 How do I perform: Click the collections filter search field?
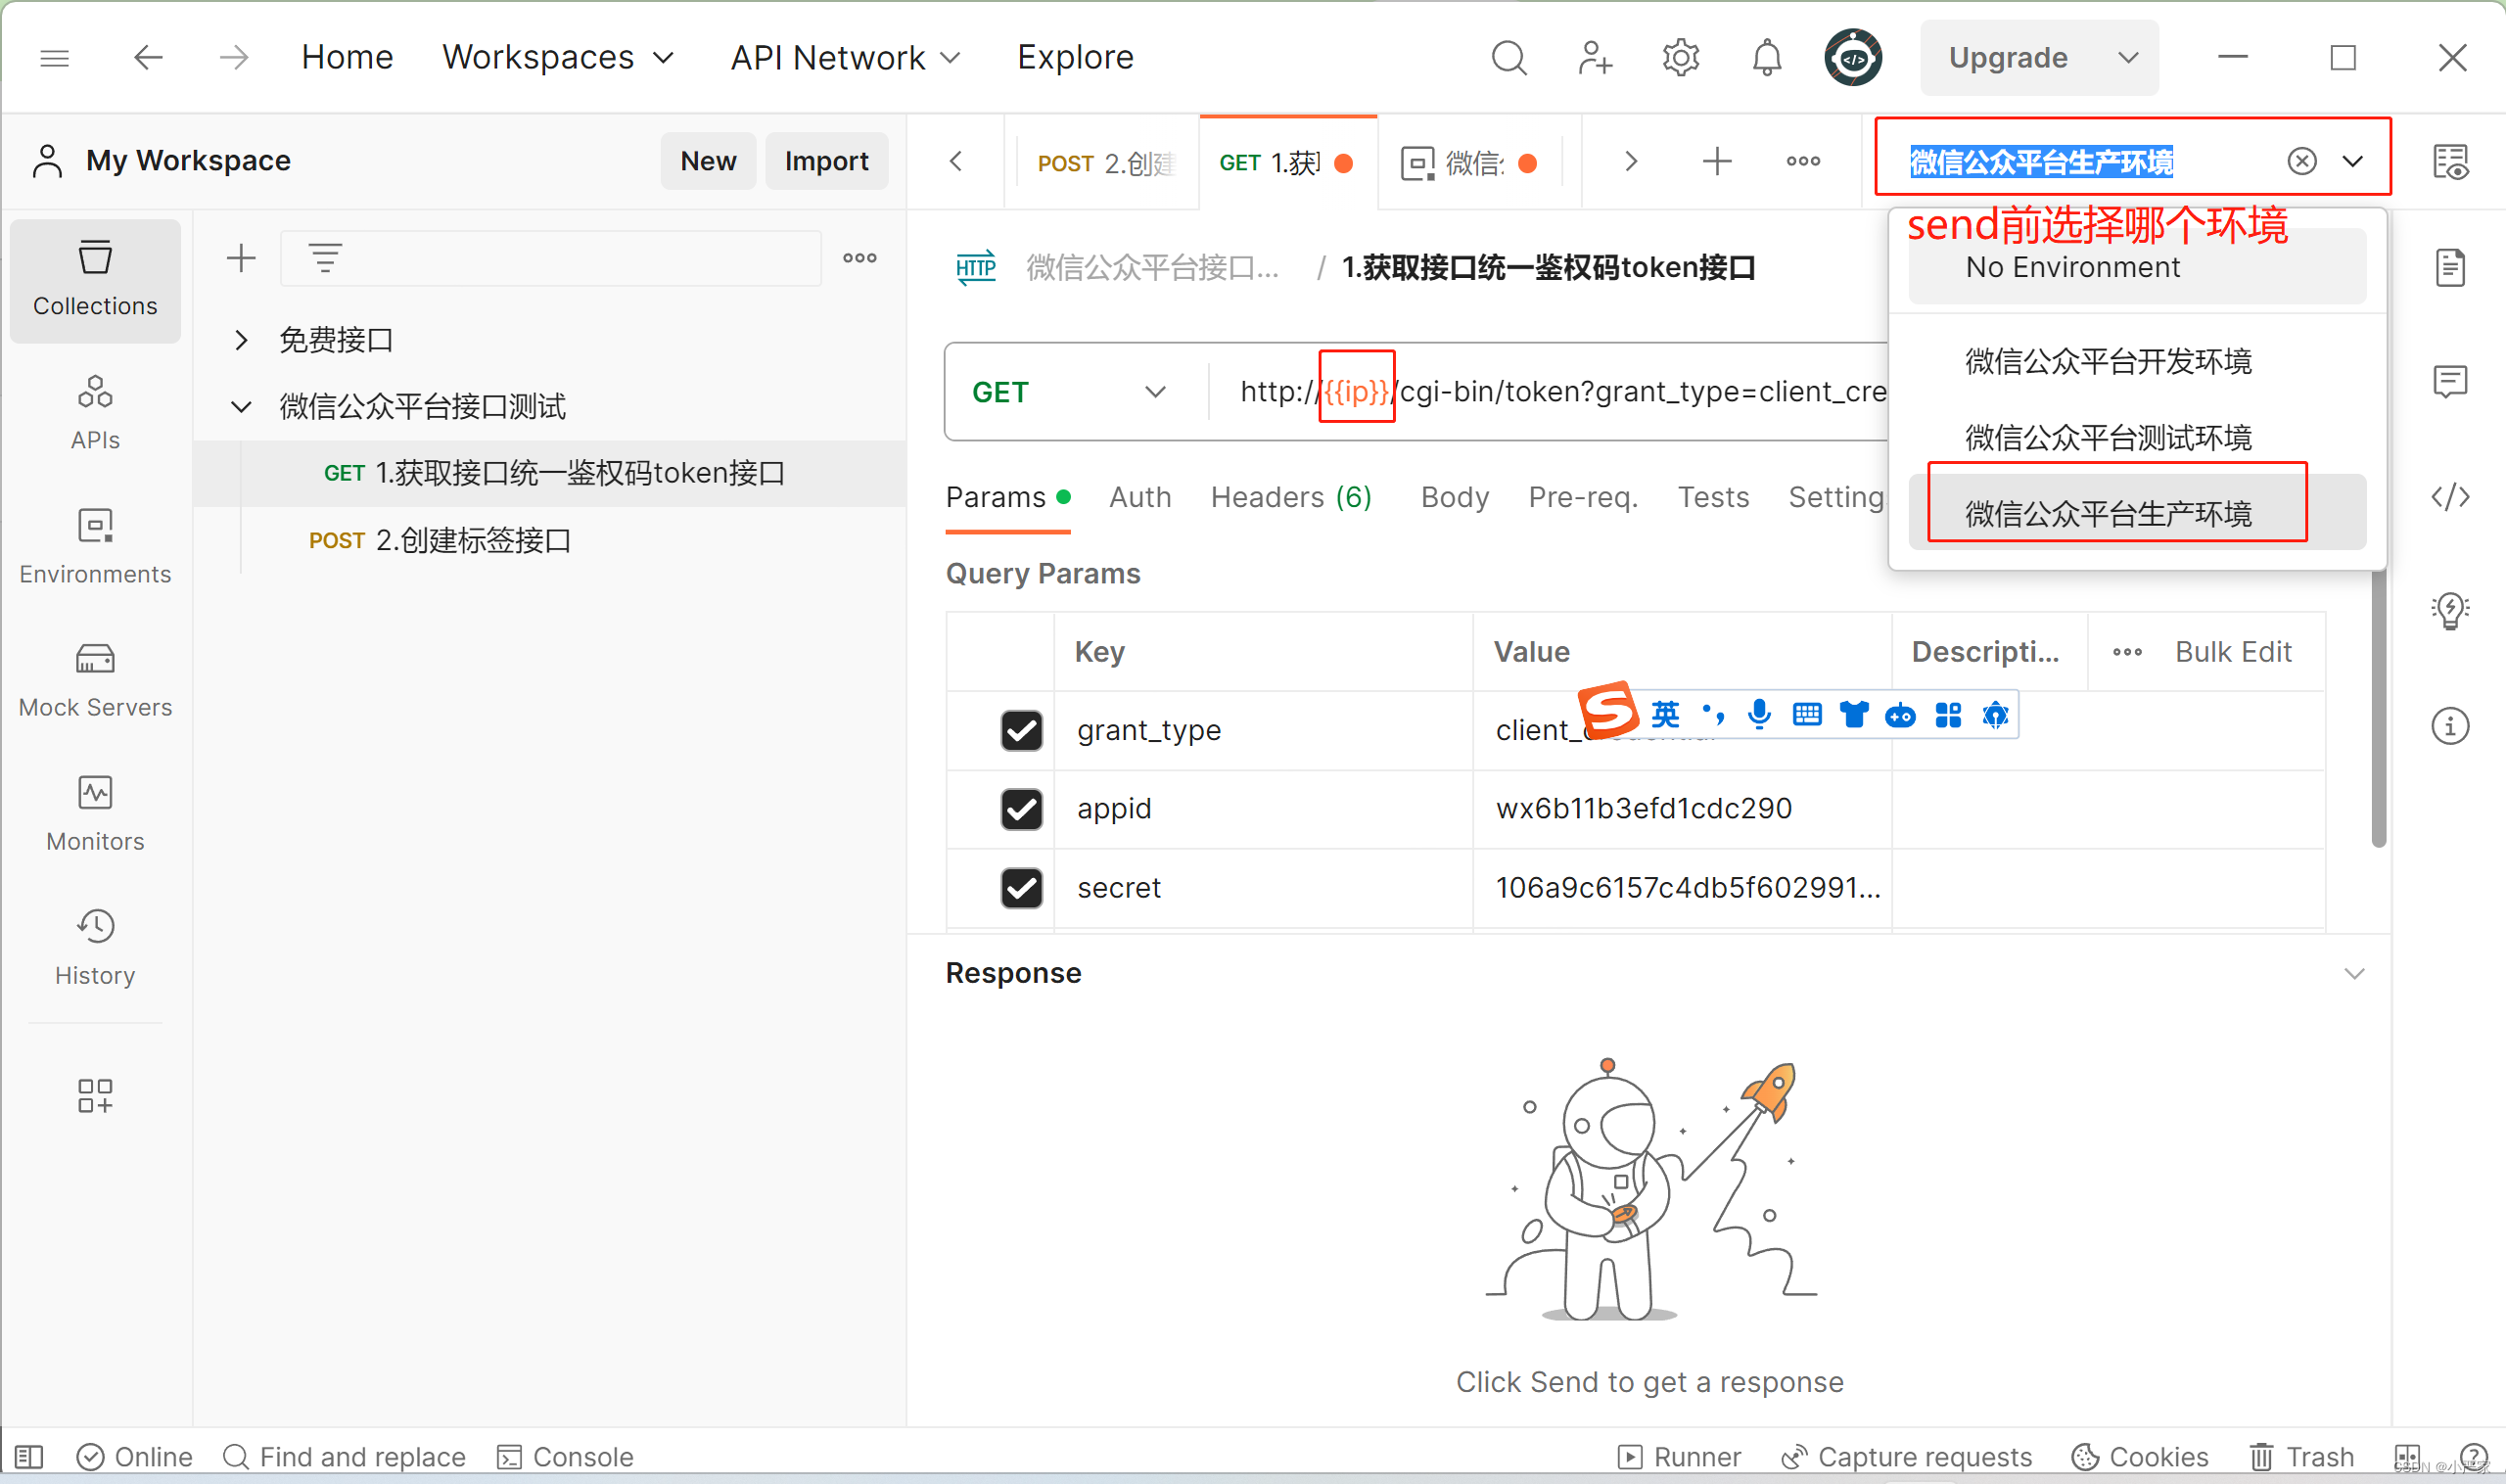coord(551,259)
